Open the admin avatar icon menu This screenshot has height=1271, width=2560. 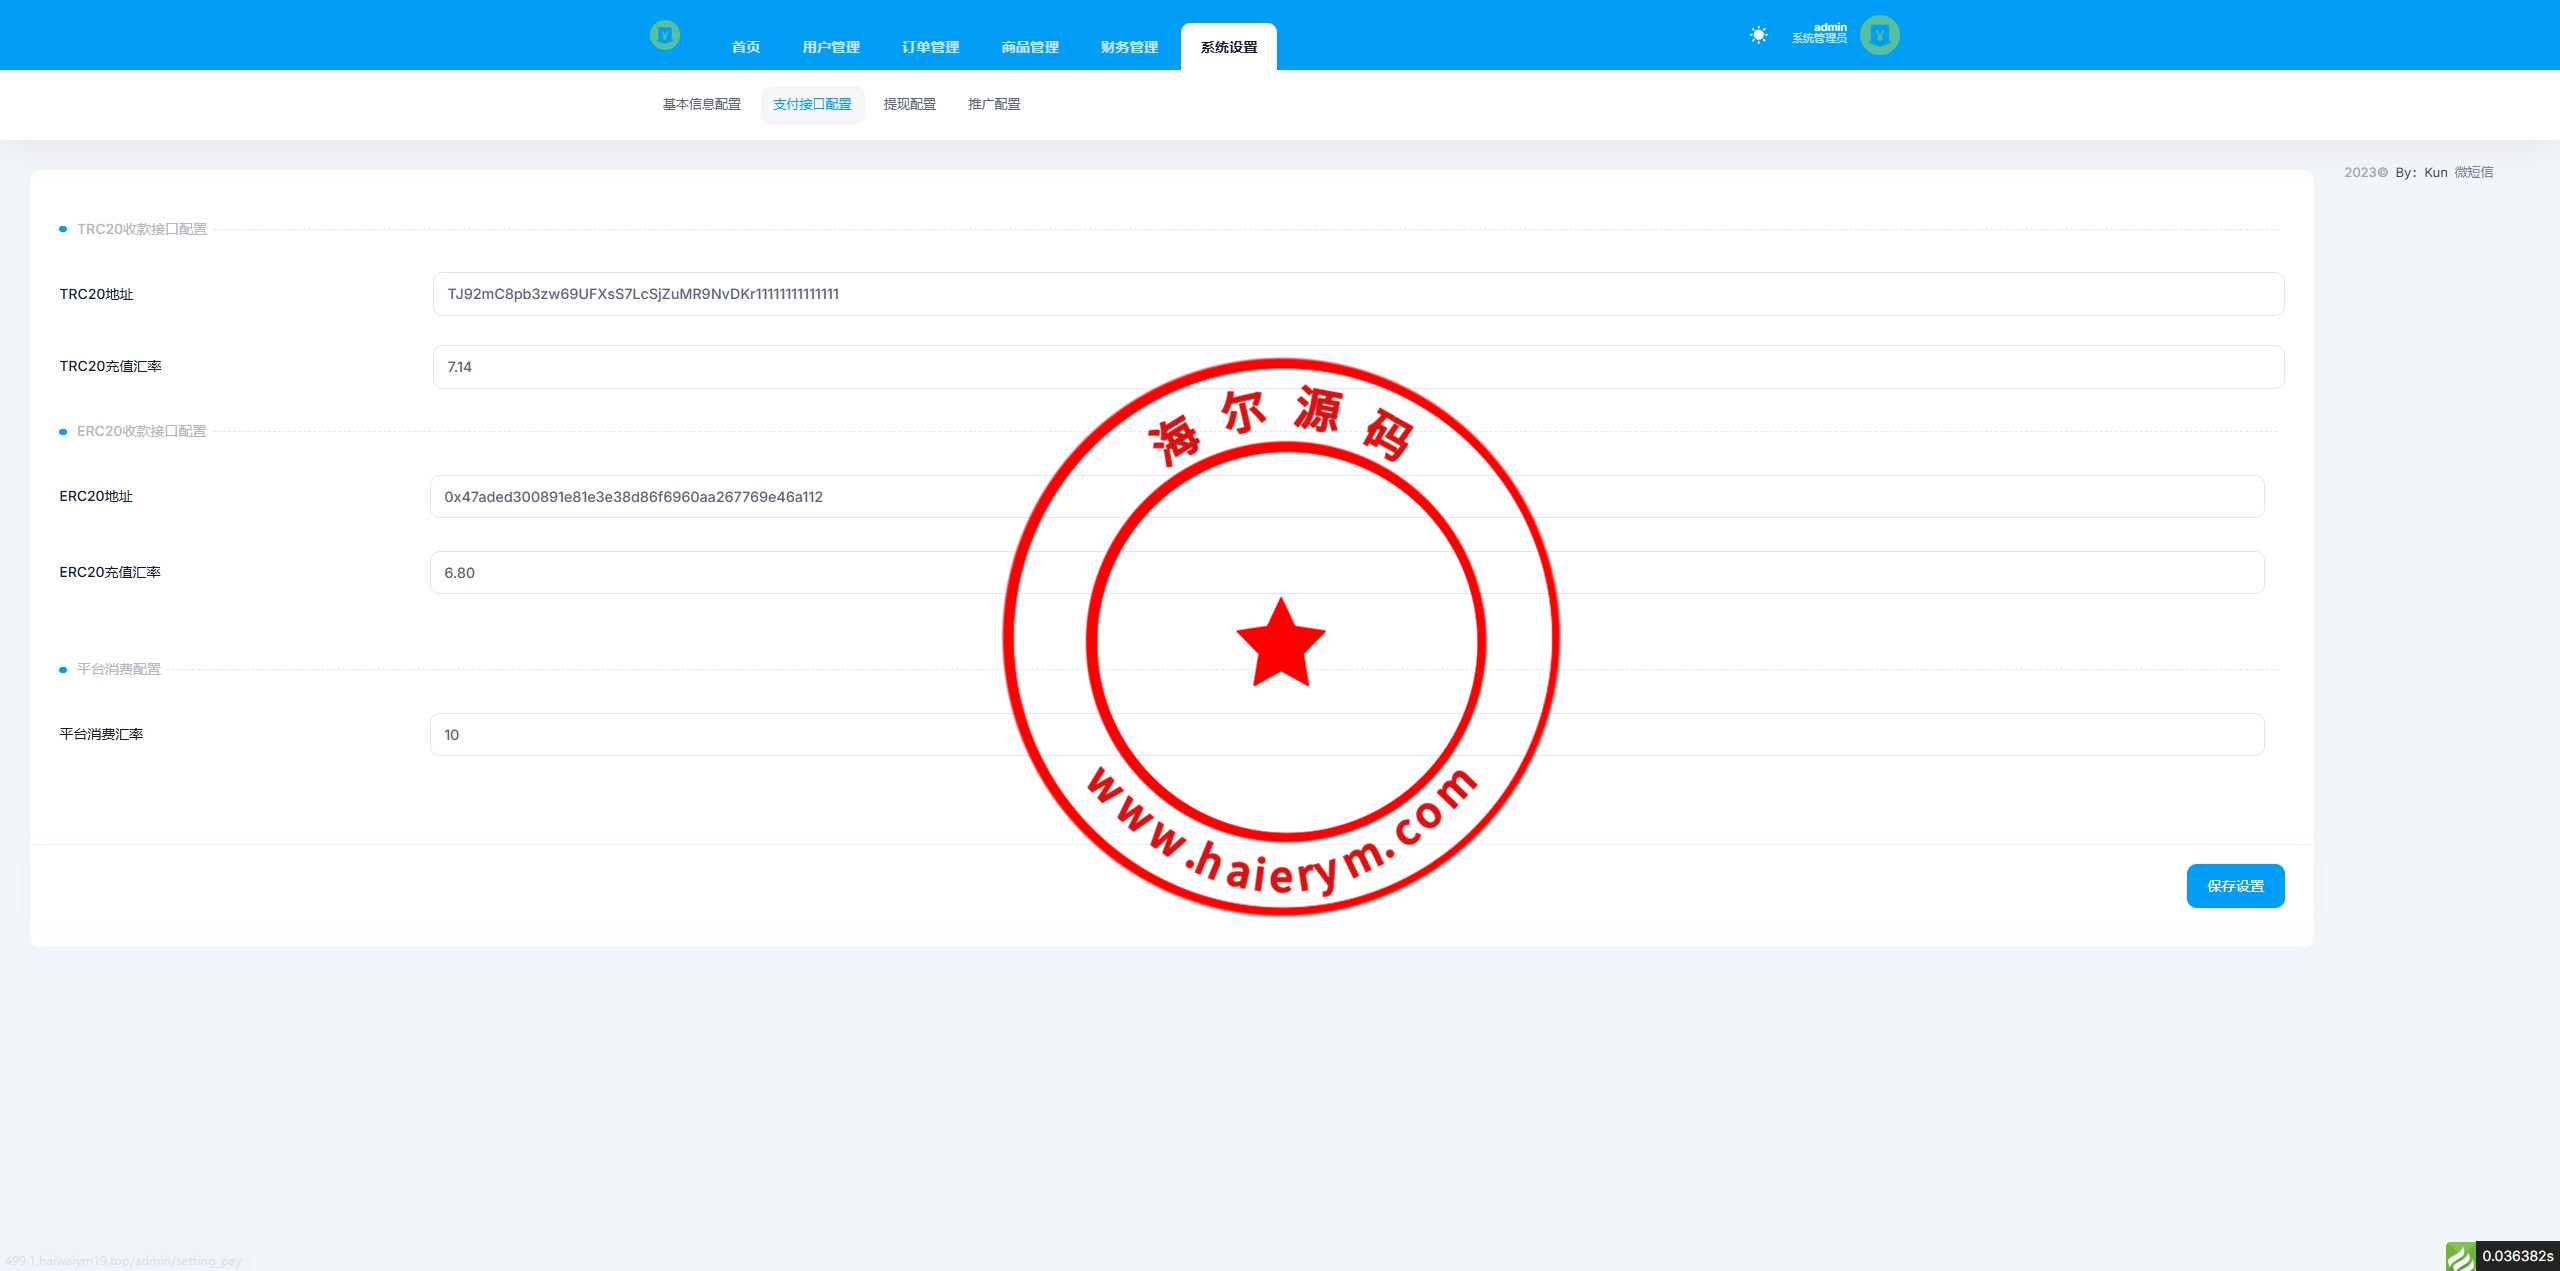(1879, 35)
